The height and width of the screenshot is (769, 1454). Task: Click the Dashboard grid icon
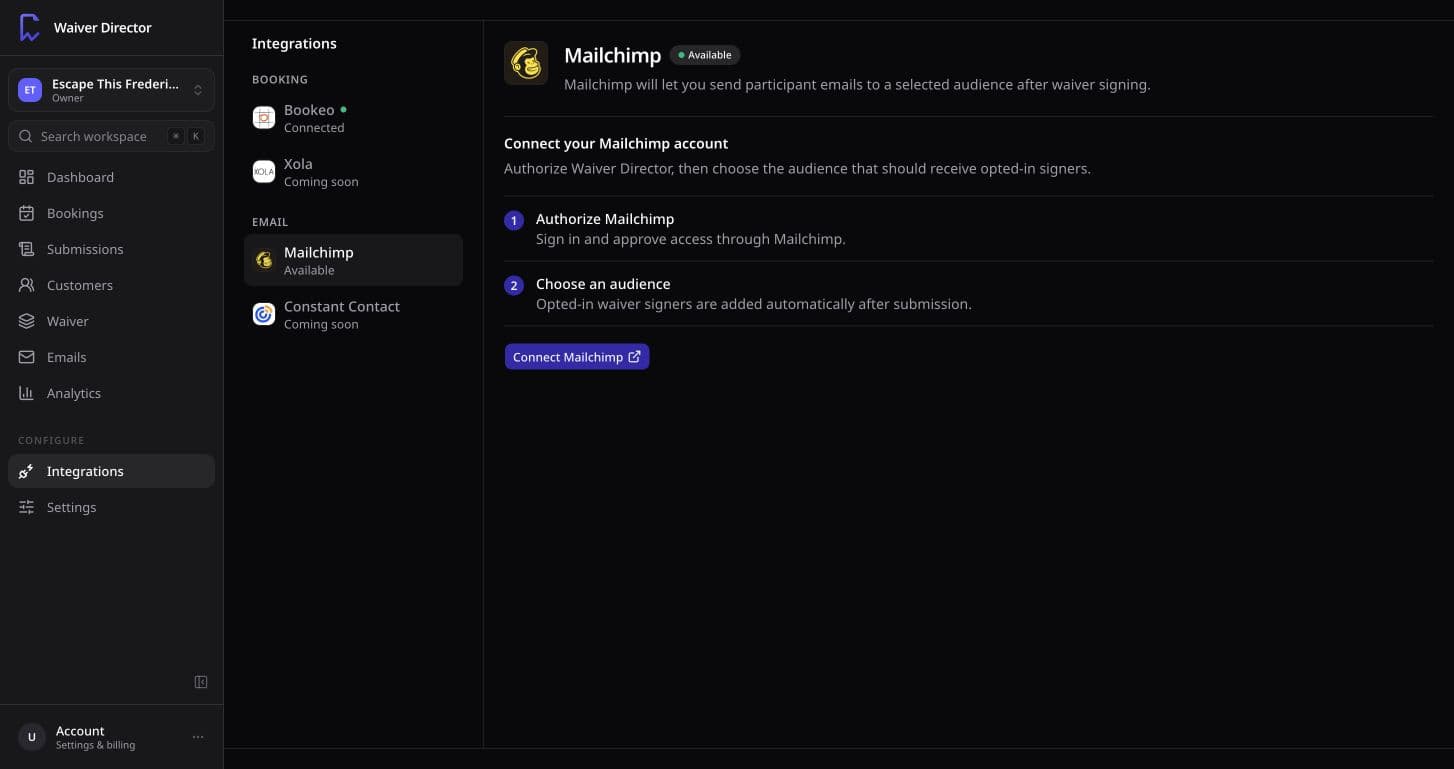coord(27,177)
